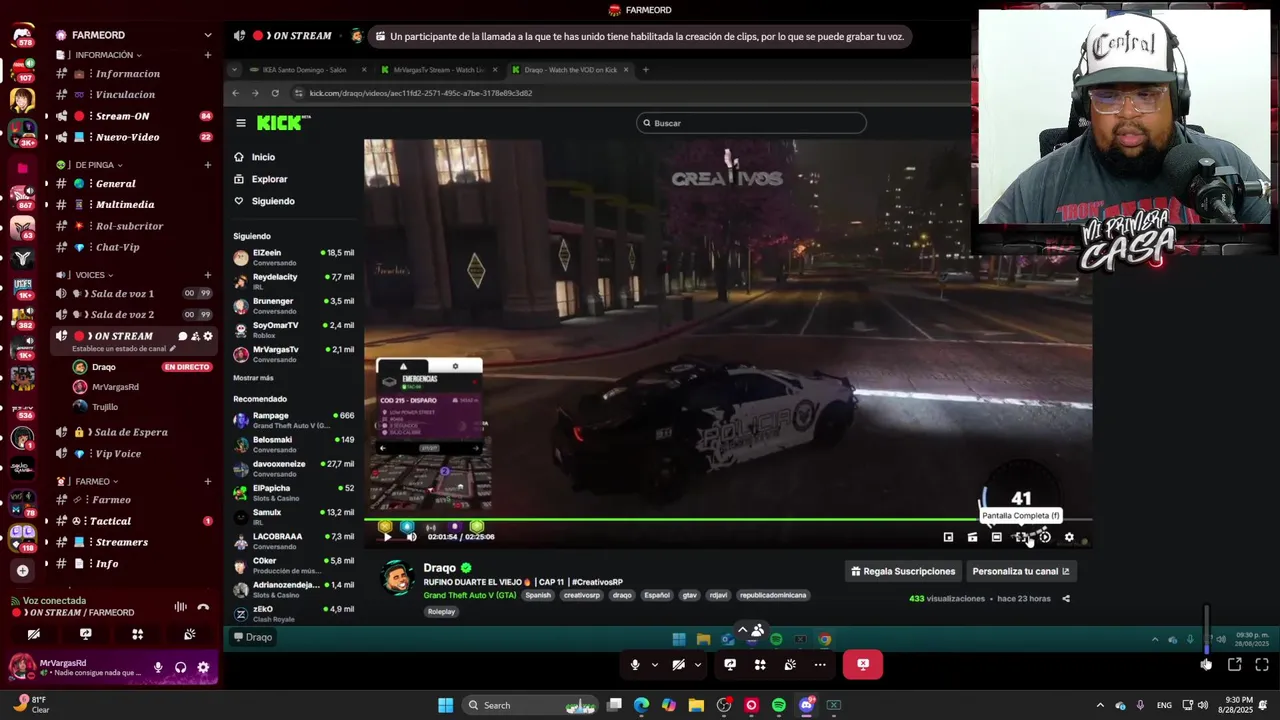Viewport: 1280px width, 720px height.
Task: Open Stream-ON channel
Action: [135, 116]
